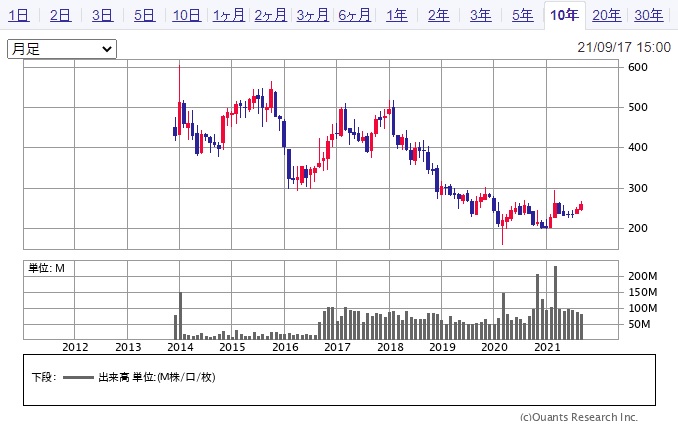Show the 2年 chart range
This screenshot has height=428, width=678.
tap(438, 16)
